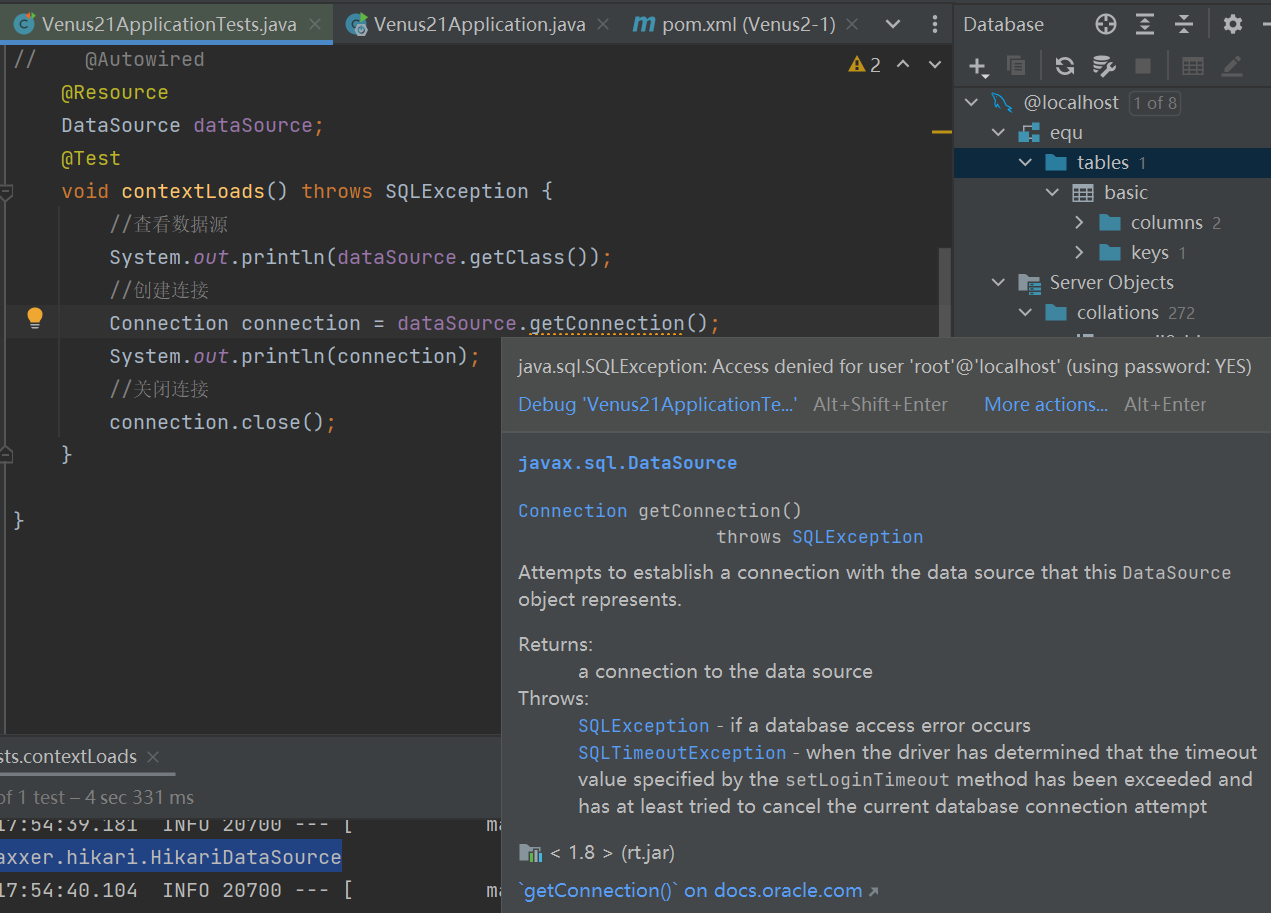The height and width of the screenshot is (913, 1271).
Task: Expand the keys folder
Action: pyautogui.click(x=1079, y=252)
